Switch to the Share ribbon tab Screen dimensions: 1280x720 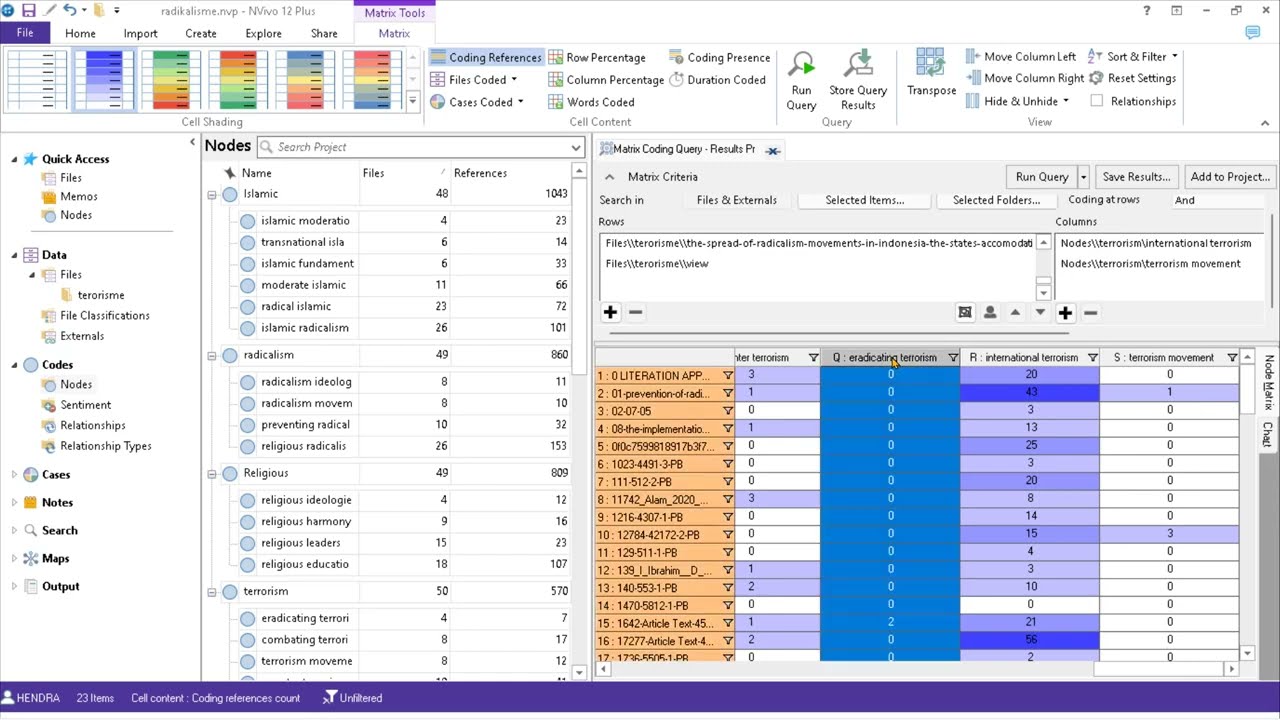(x=324, y=33)
